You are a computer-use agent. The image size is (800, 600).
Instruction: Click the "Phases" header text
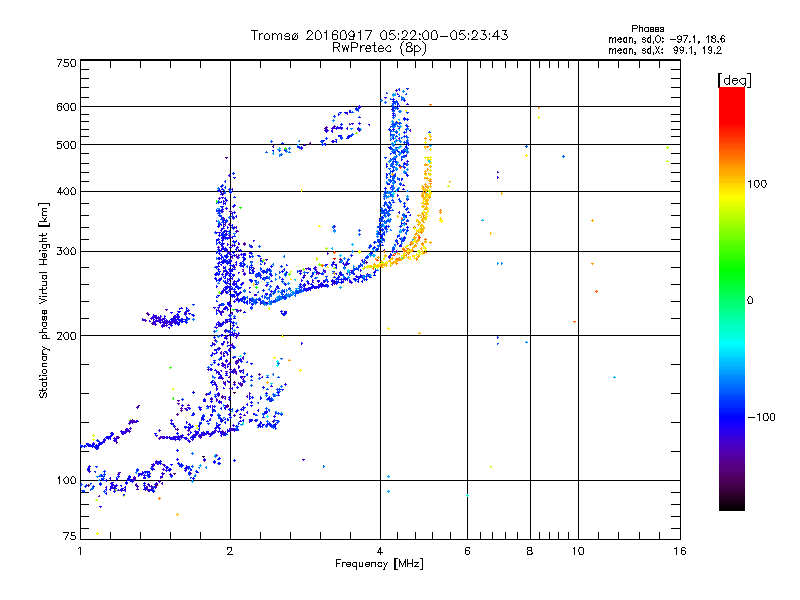(x=647, y=29)
